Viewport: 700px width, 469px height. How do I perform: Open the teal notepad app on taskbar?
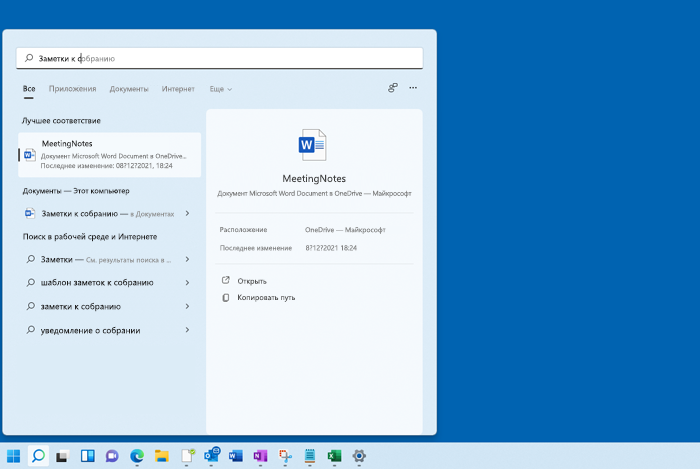310,456
